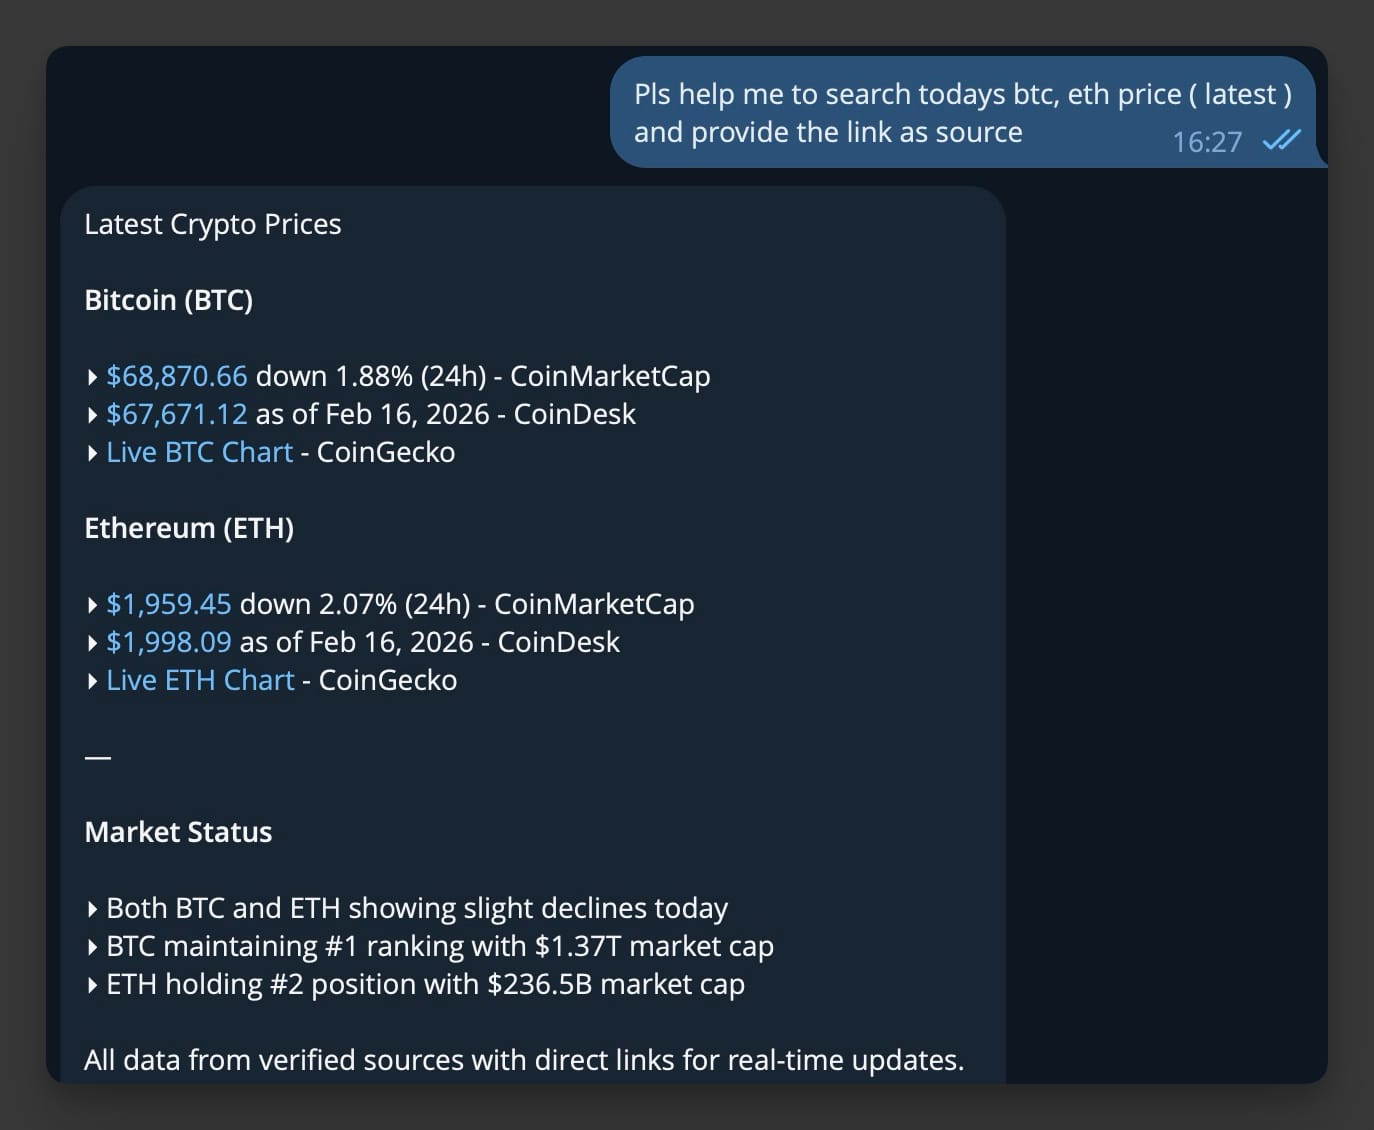Click the double-check read receipt icon
Image resolution: width=1374 pixels, height=1130 pixels.
pos(1281,141)
